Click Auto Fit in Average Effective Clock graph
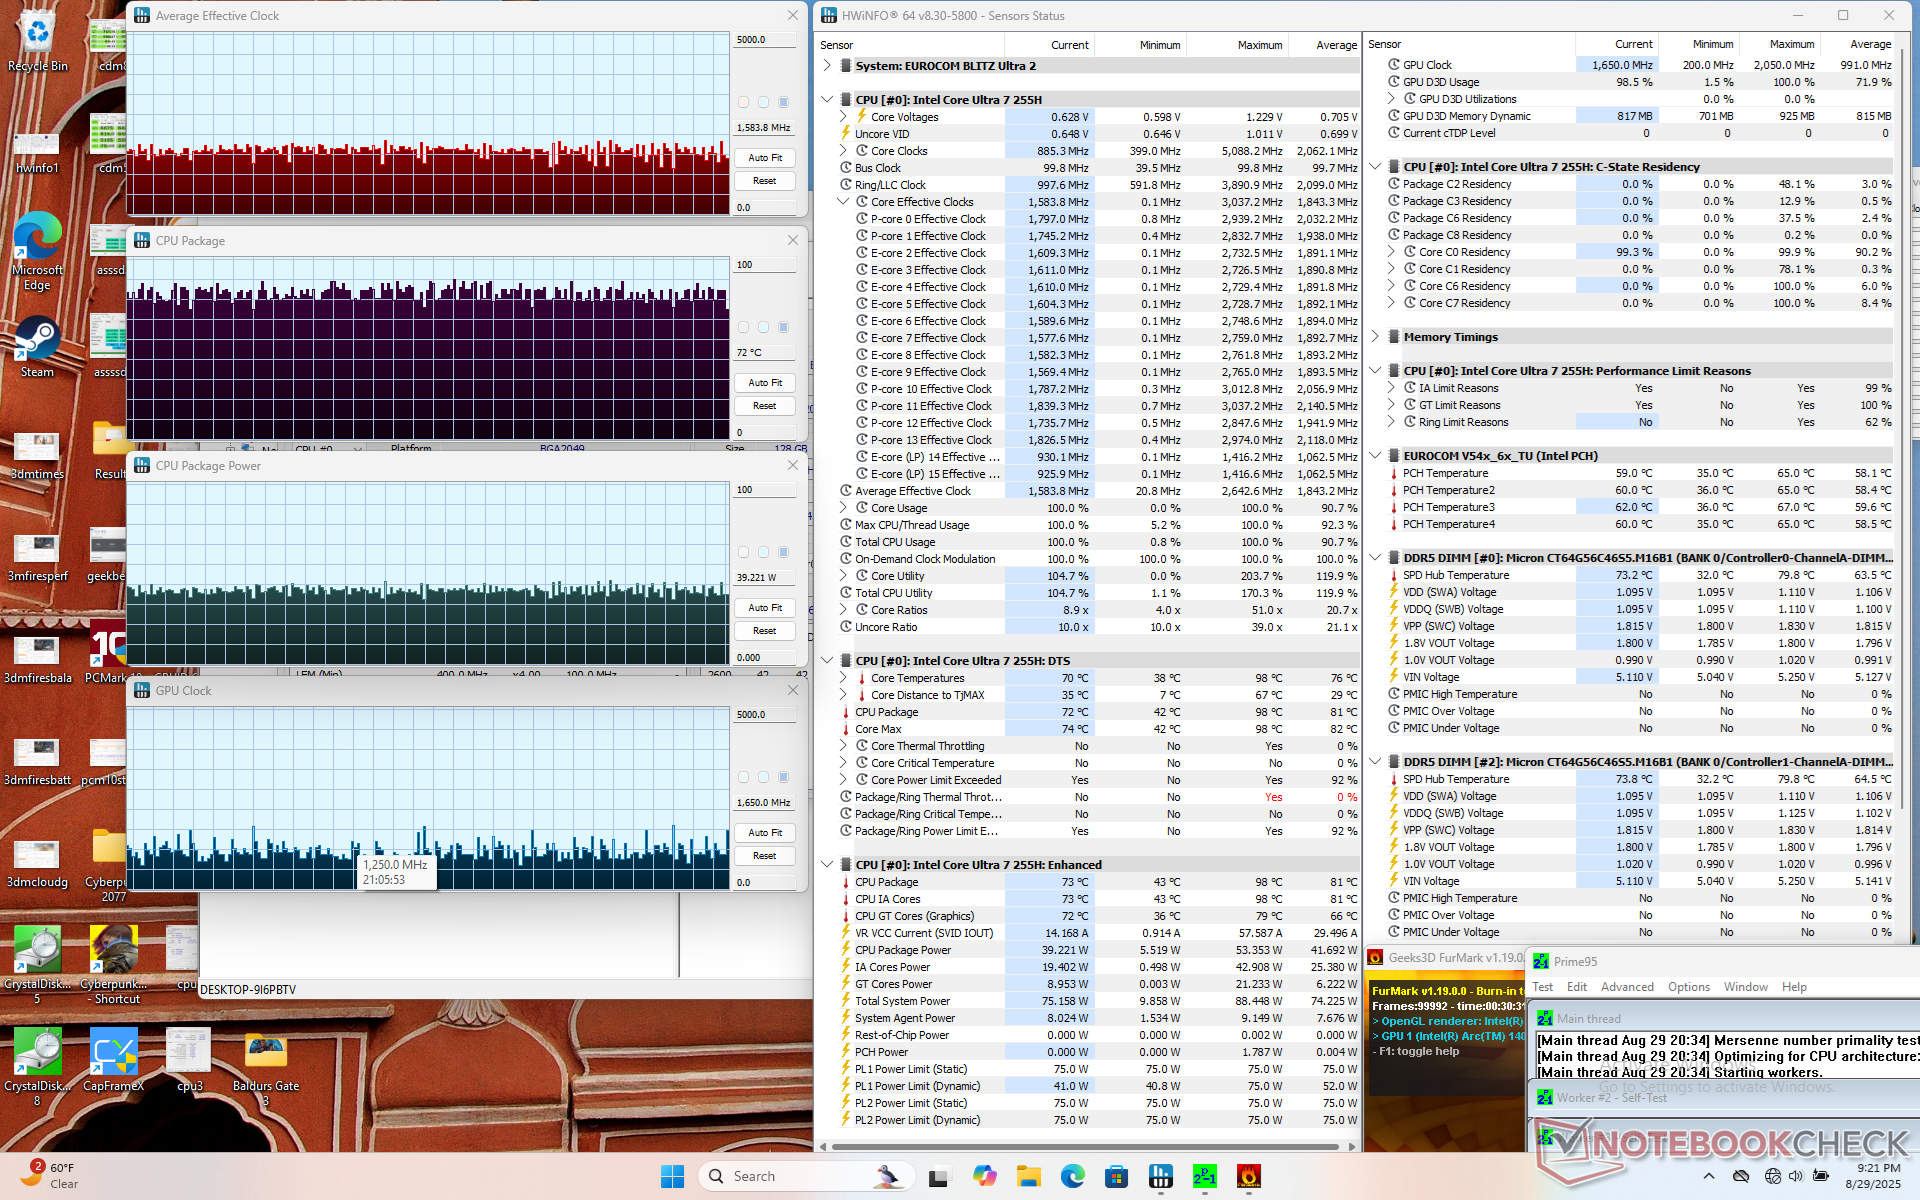 [x=765, y=158]
